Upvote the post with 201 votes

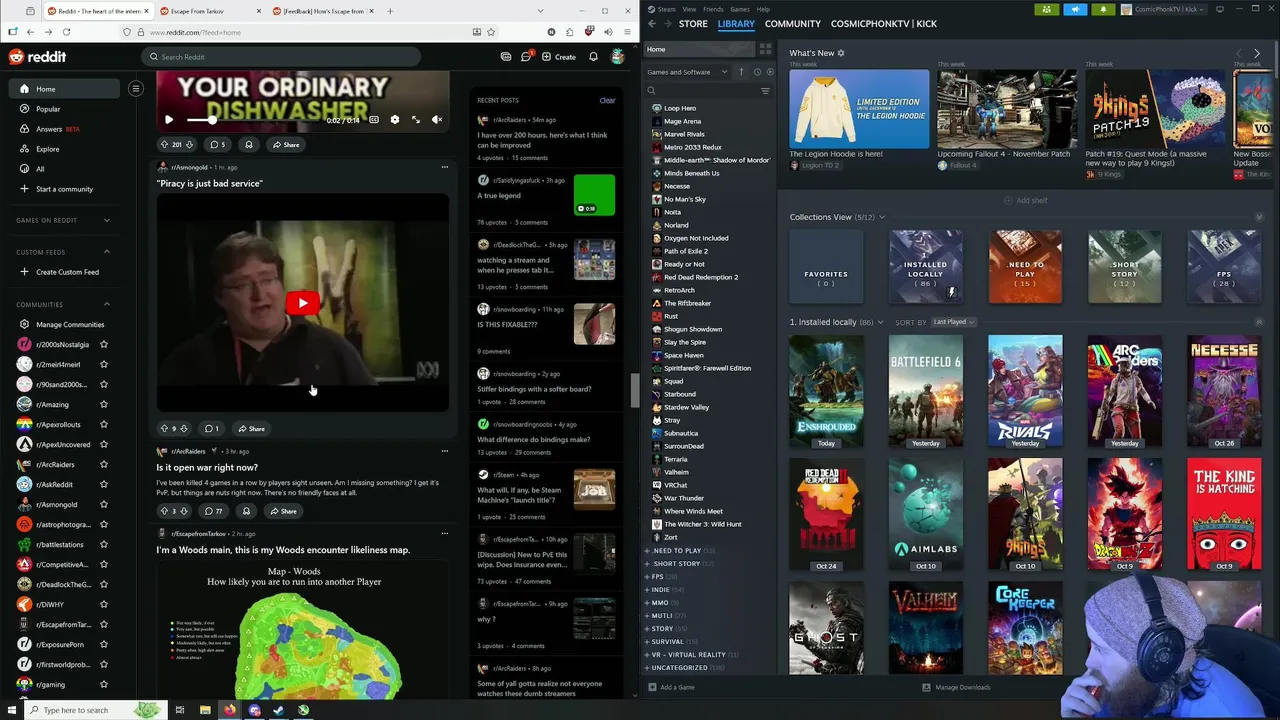[165, 145]
